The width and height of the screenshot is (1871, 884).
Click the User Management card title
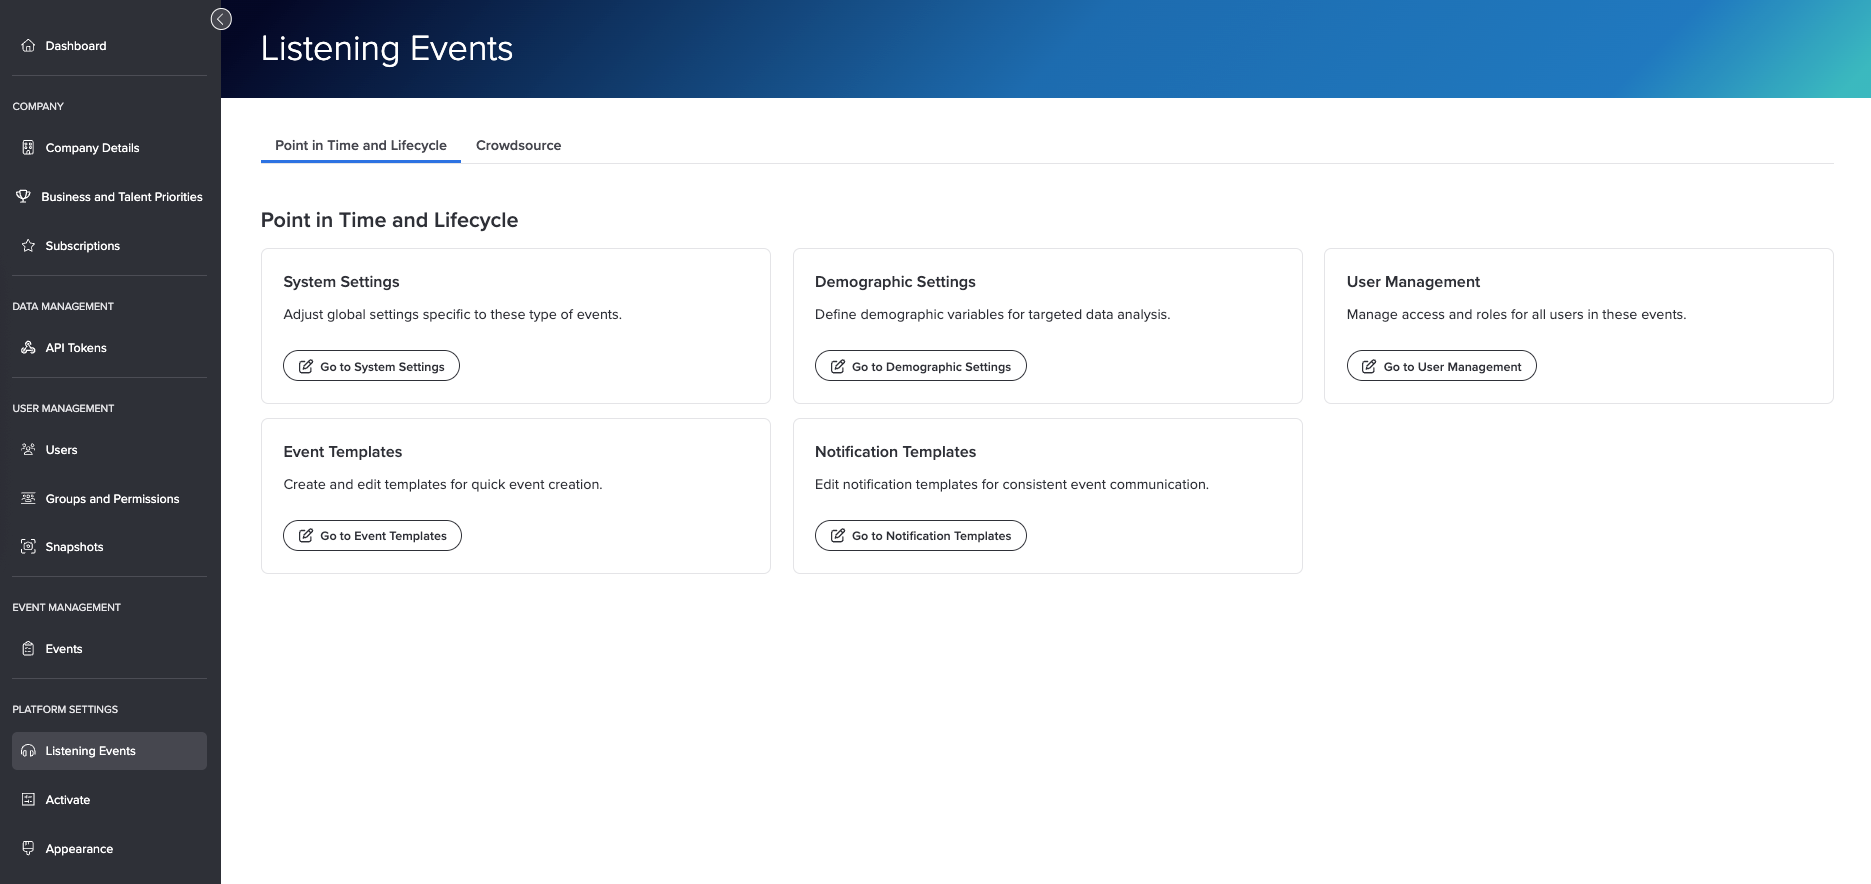(1413, 282)
